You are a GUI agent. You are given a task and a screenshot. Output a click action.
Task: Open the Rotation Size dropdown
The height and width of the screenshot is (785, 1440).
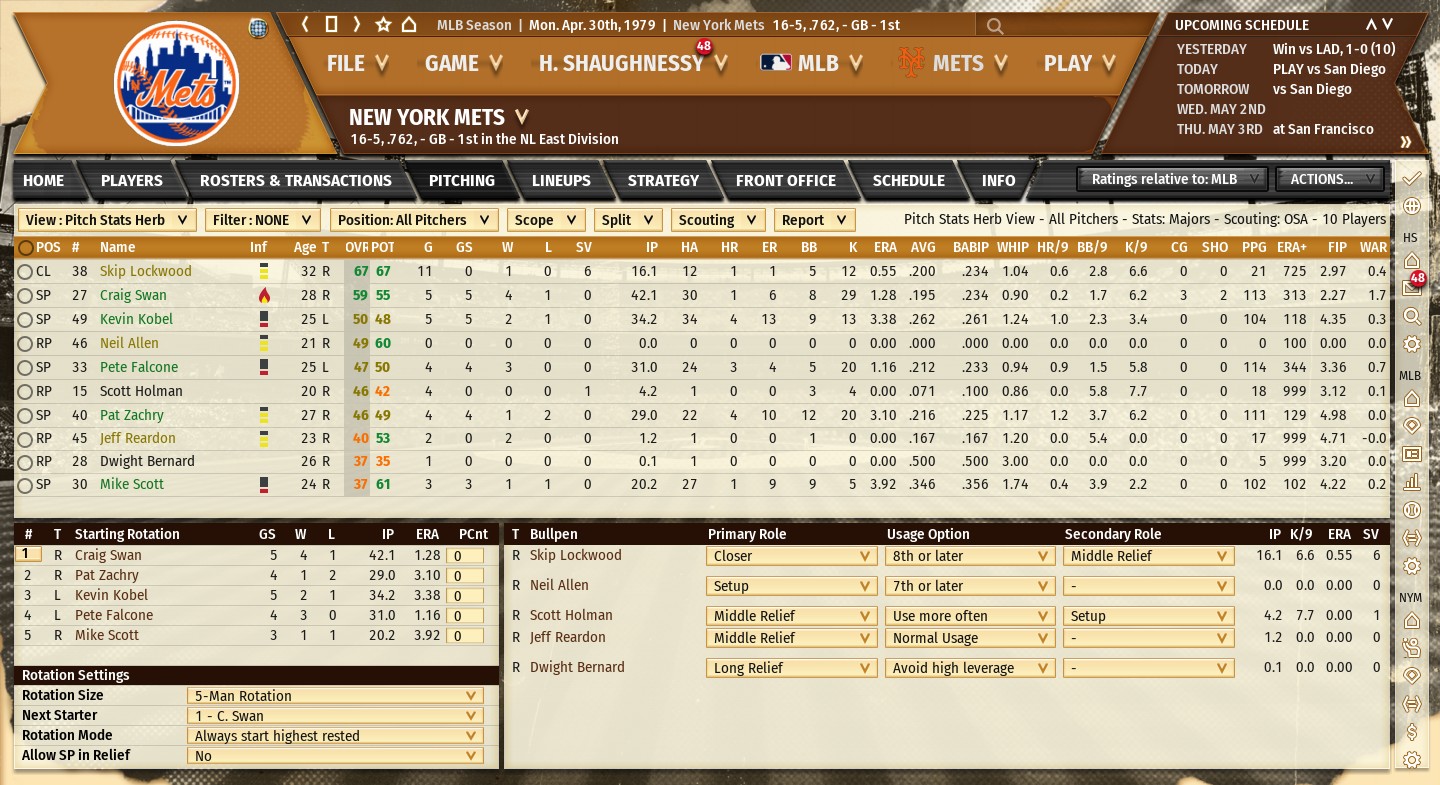334,696
